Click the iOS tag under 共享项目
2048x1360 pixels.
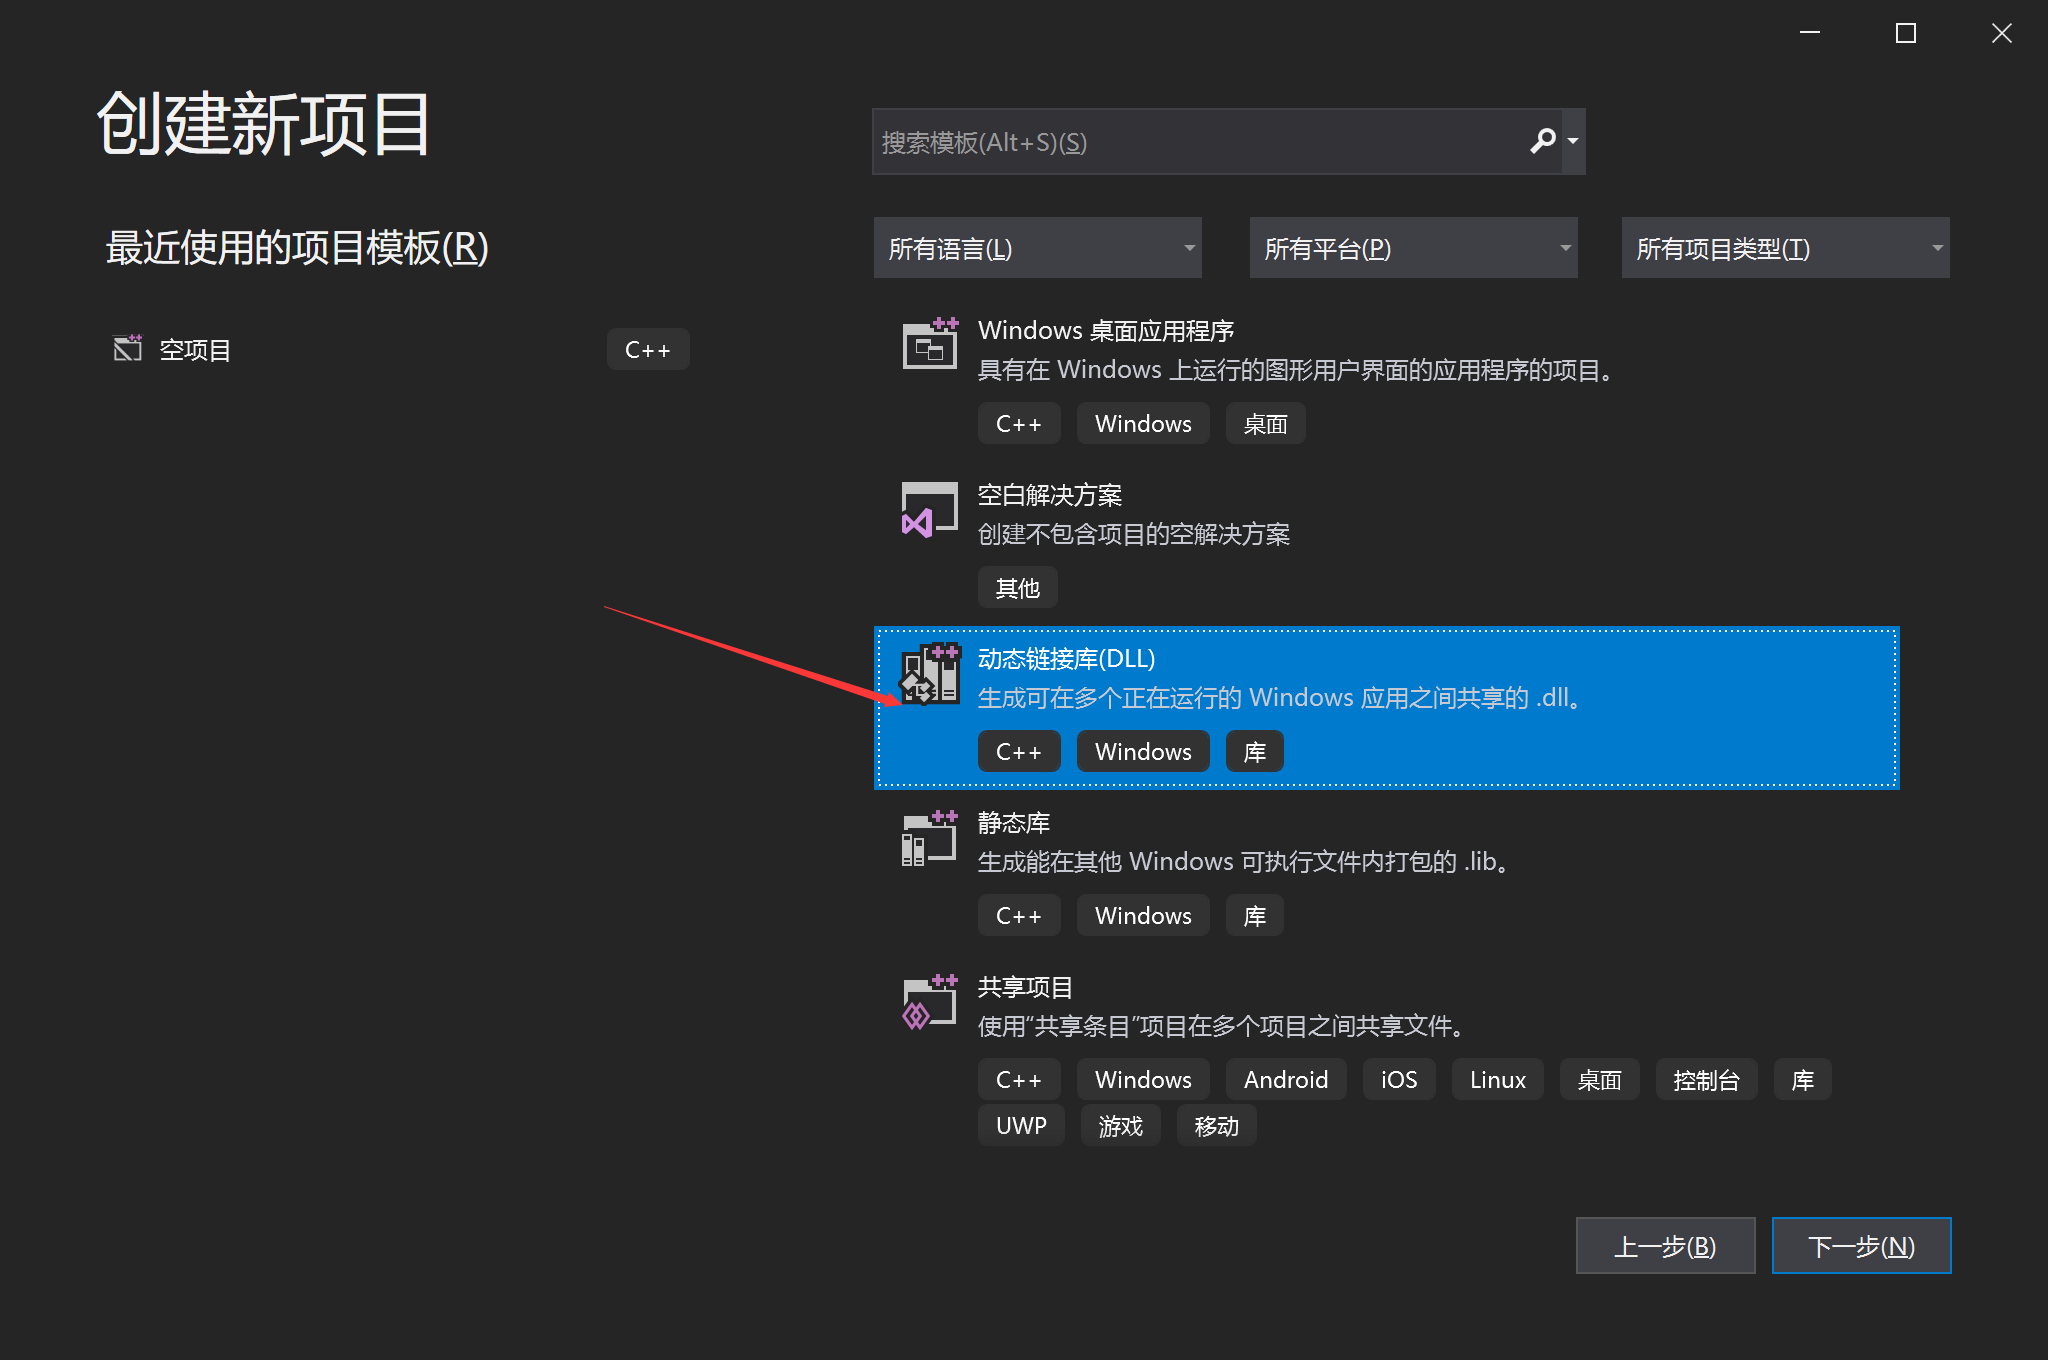coord(1399,1080)
